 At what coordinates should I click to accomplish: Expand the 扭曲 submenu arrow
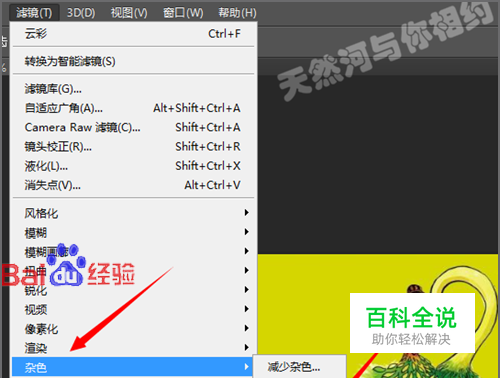[x=246, y=270]
